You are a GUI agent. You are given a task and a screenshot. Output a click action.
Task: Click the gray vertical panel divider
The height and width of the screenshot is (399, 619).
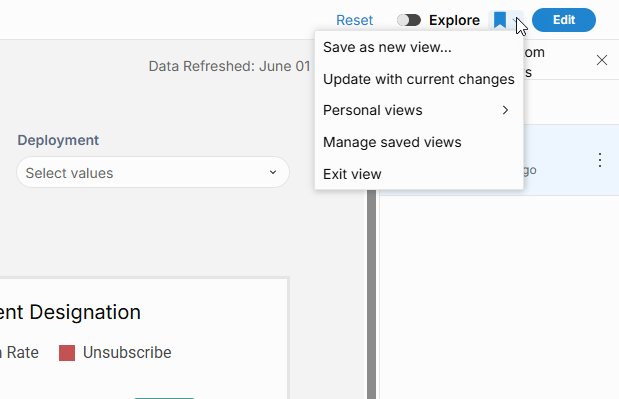371,294
